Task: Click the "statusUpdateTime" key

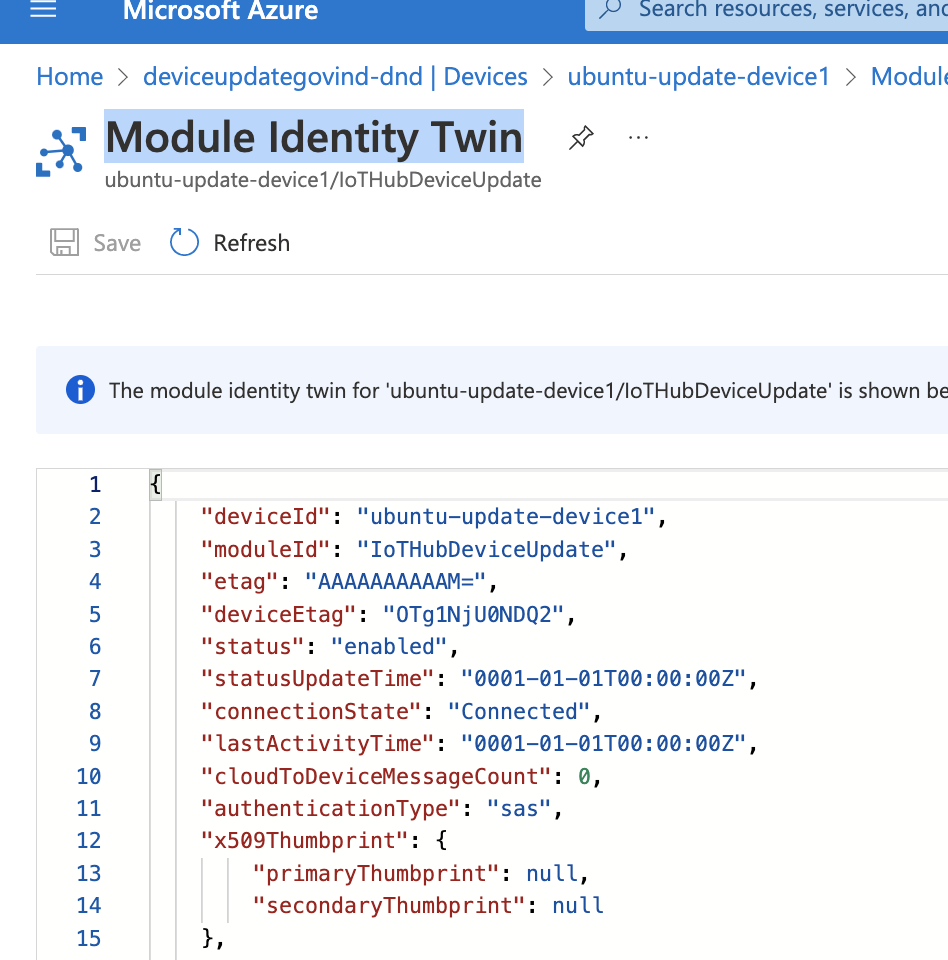Action: 318,679
